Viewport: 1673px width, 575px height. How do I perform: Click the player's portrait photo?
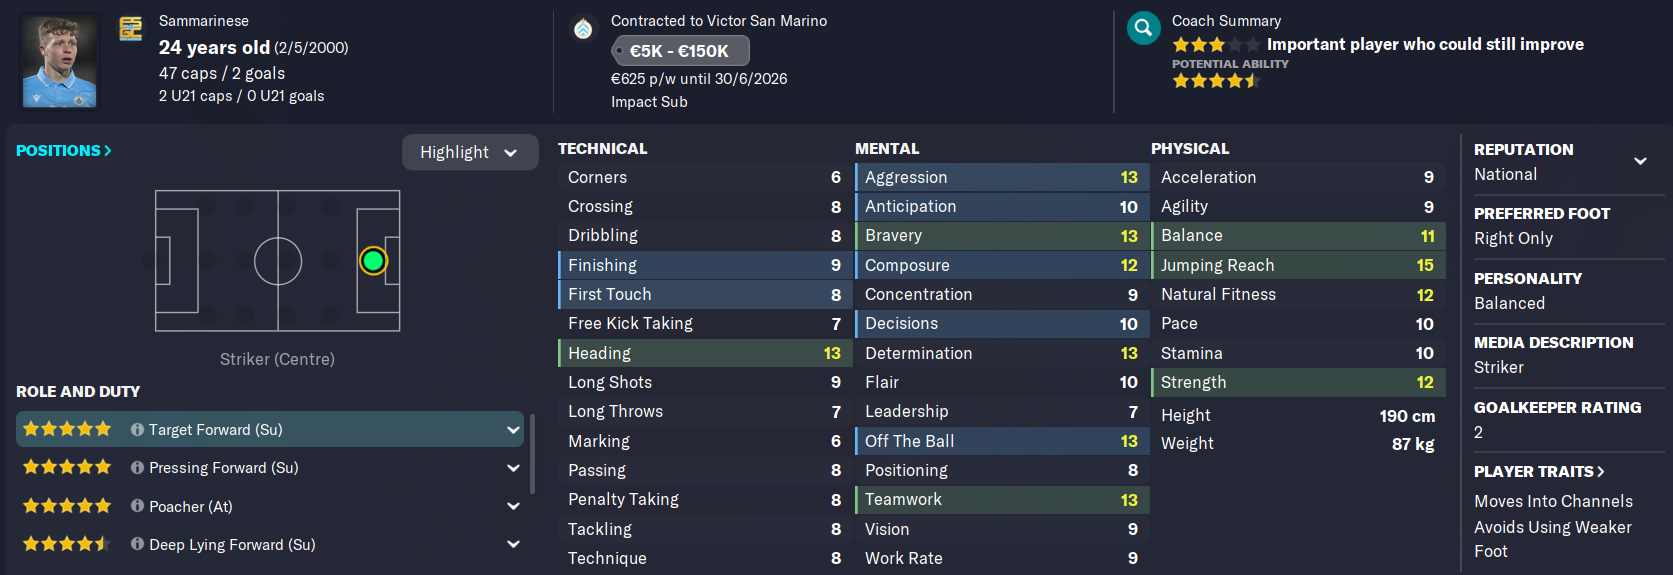pyautogui.click(x=60, y=62)
